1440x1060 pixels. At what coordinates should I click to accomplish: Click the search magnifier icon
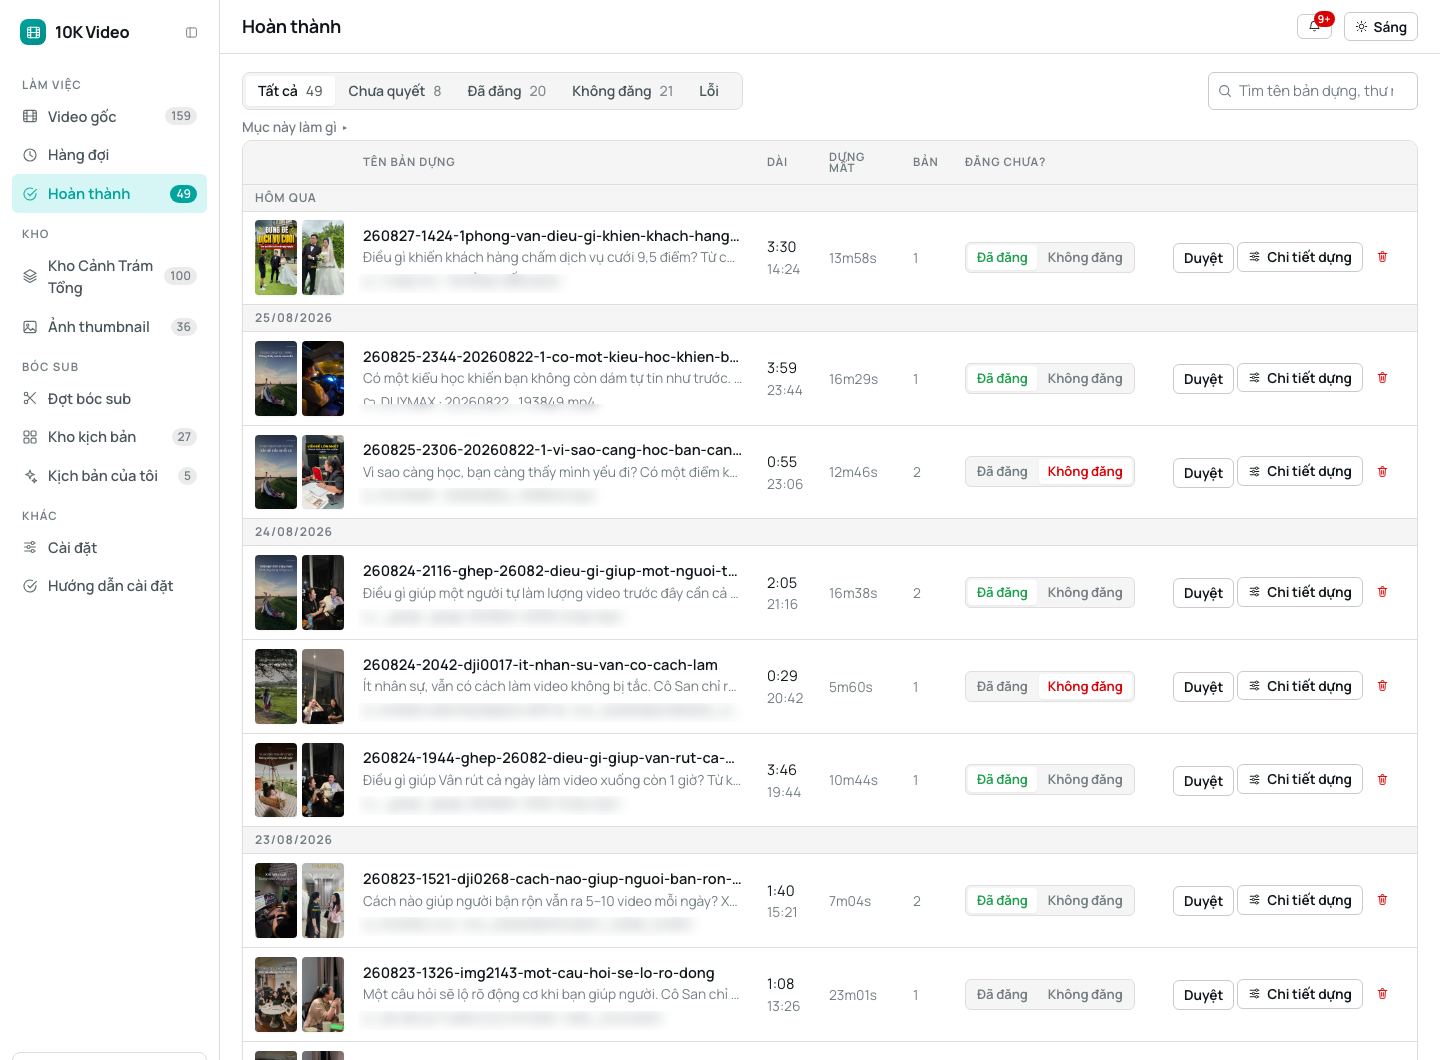[x=1225, y=91]
